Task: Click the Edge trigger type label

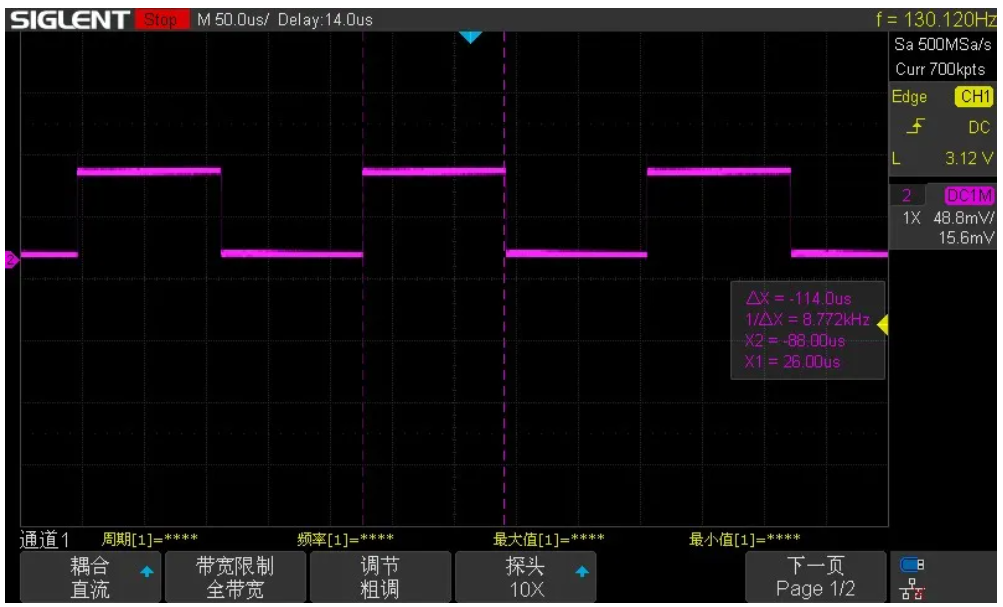Action: (909, 97)
